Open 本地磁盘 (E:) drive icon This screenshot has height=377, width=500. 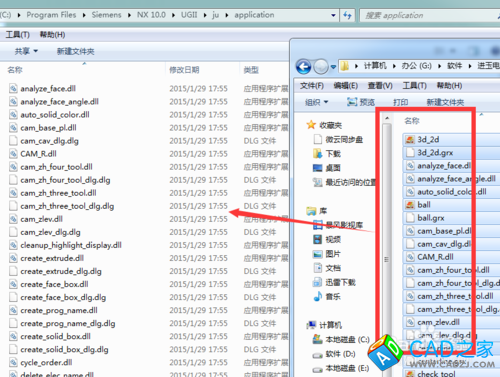[317, 369]
